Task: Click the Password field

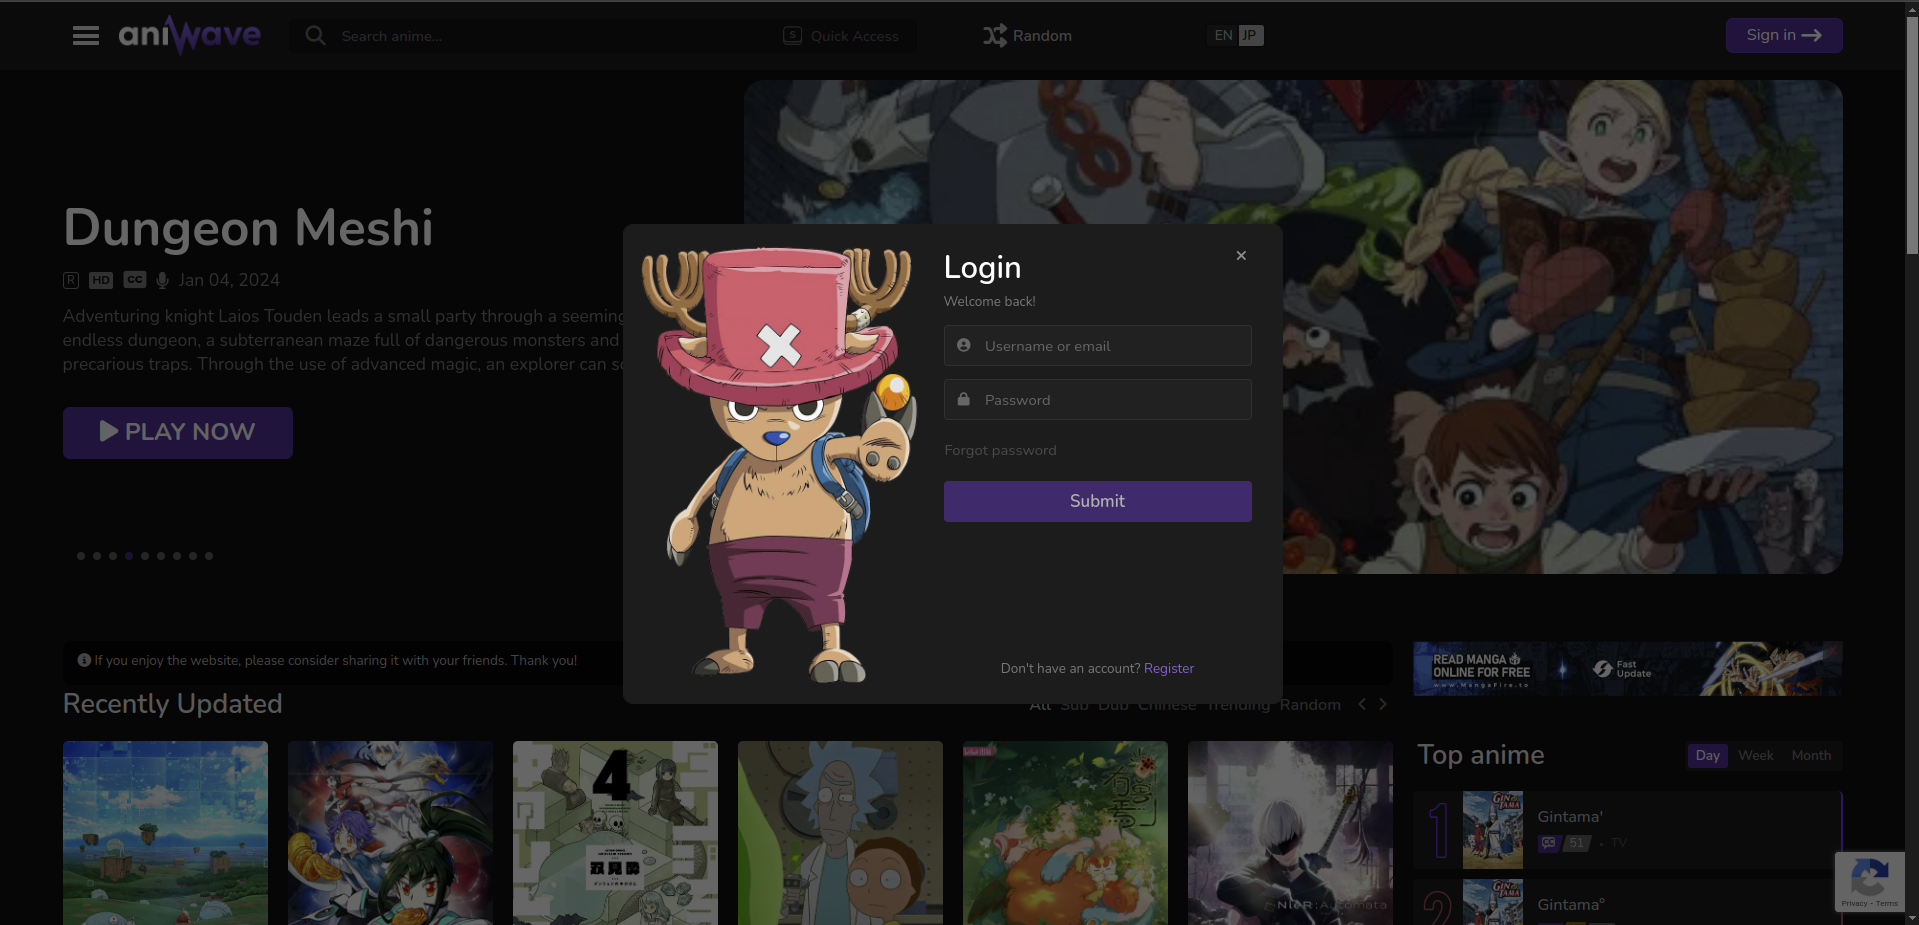Action: click(1097, 400)
